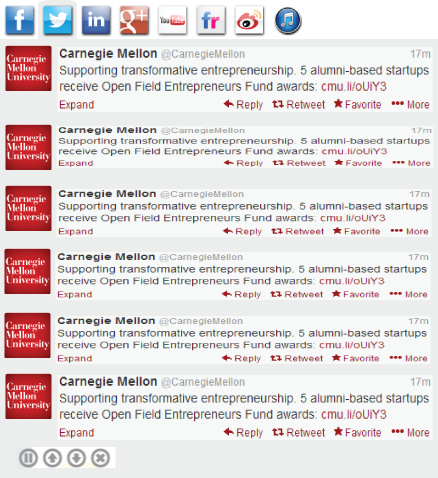Reply to the first tweet

[x=243, y=105]
